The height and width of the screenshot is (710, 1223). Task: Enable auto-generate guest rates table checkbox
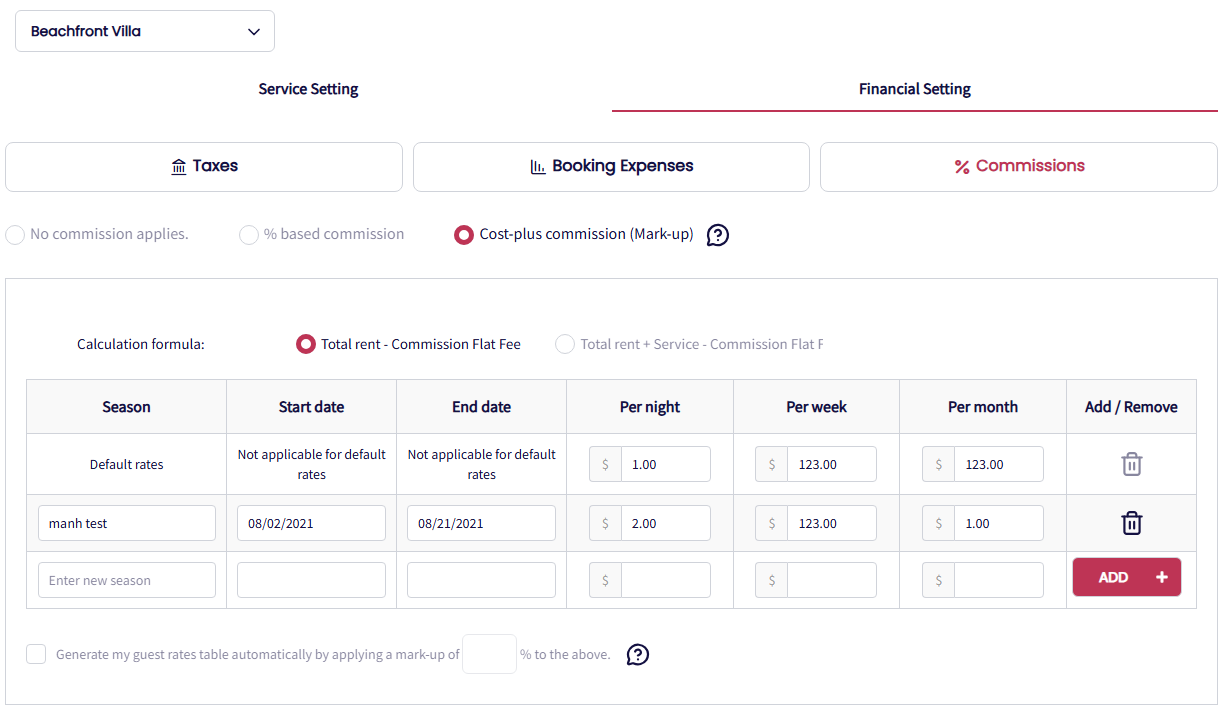click(37, 654)
